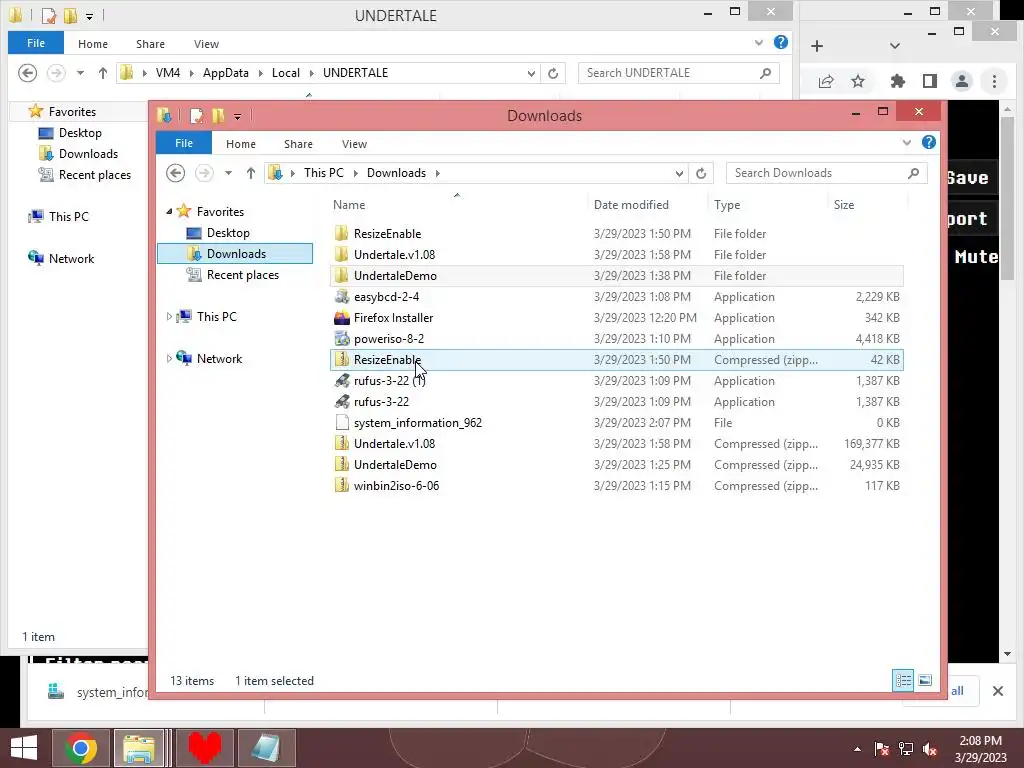Open View tab in UNDERTALE window

[x=206, y=44]
